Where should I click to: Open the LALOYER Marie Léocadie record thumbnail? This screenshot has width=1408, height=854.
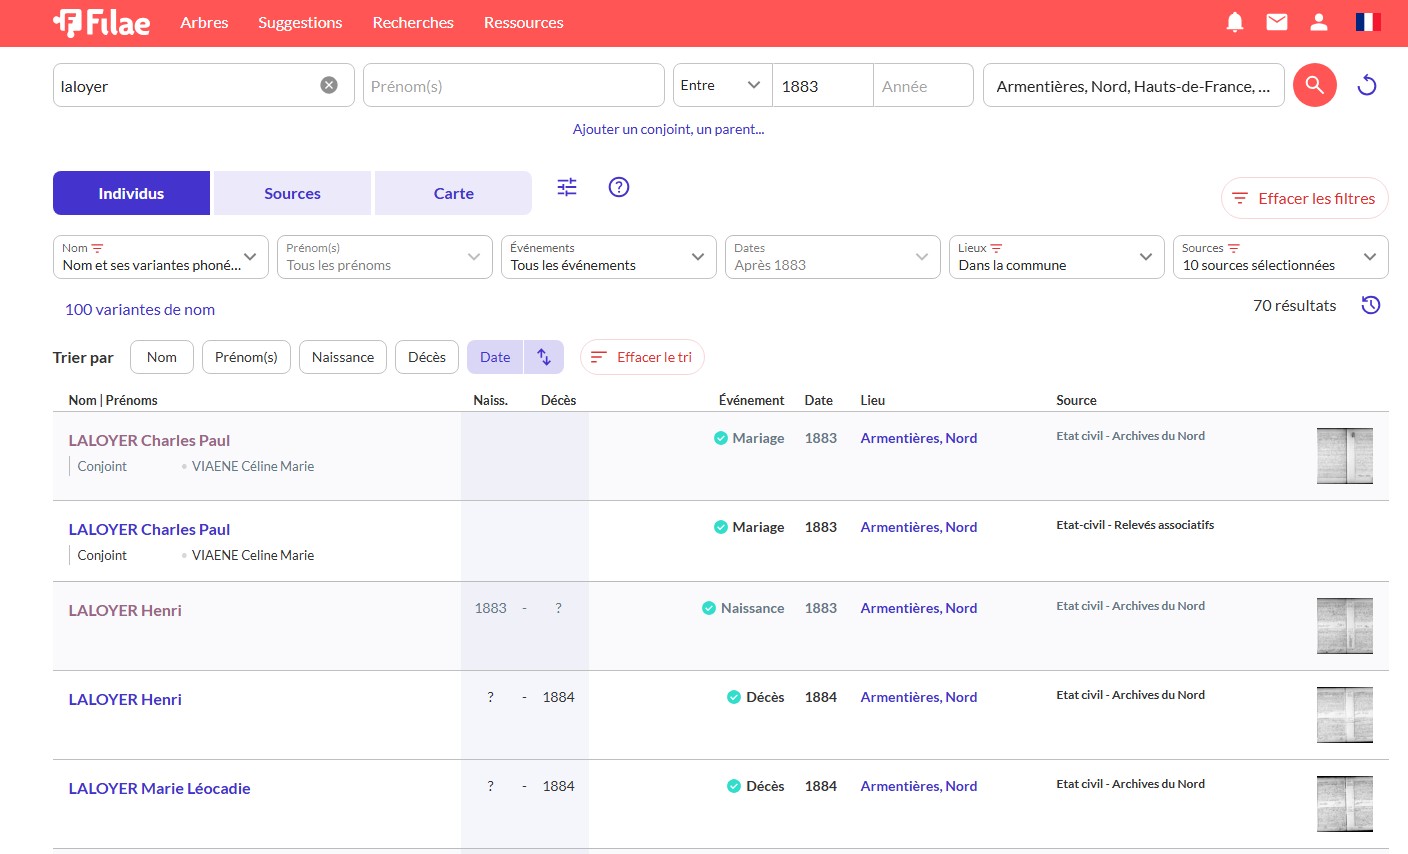[x=1344, y=803]
